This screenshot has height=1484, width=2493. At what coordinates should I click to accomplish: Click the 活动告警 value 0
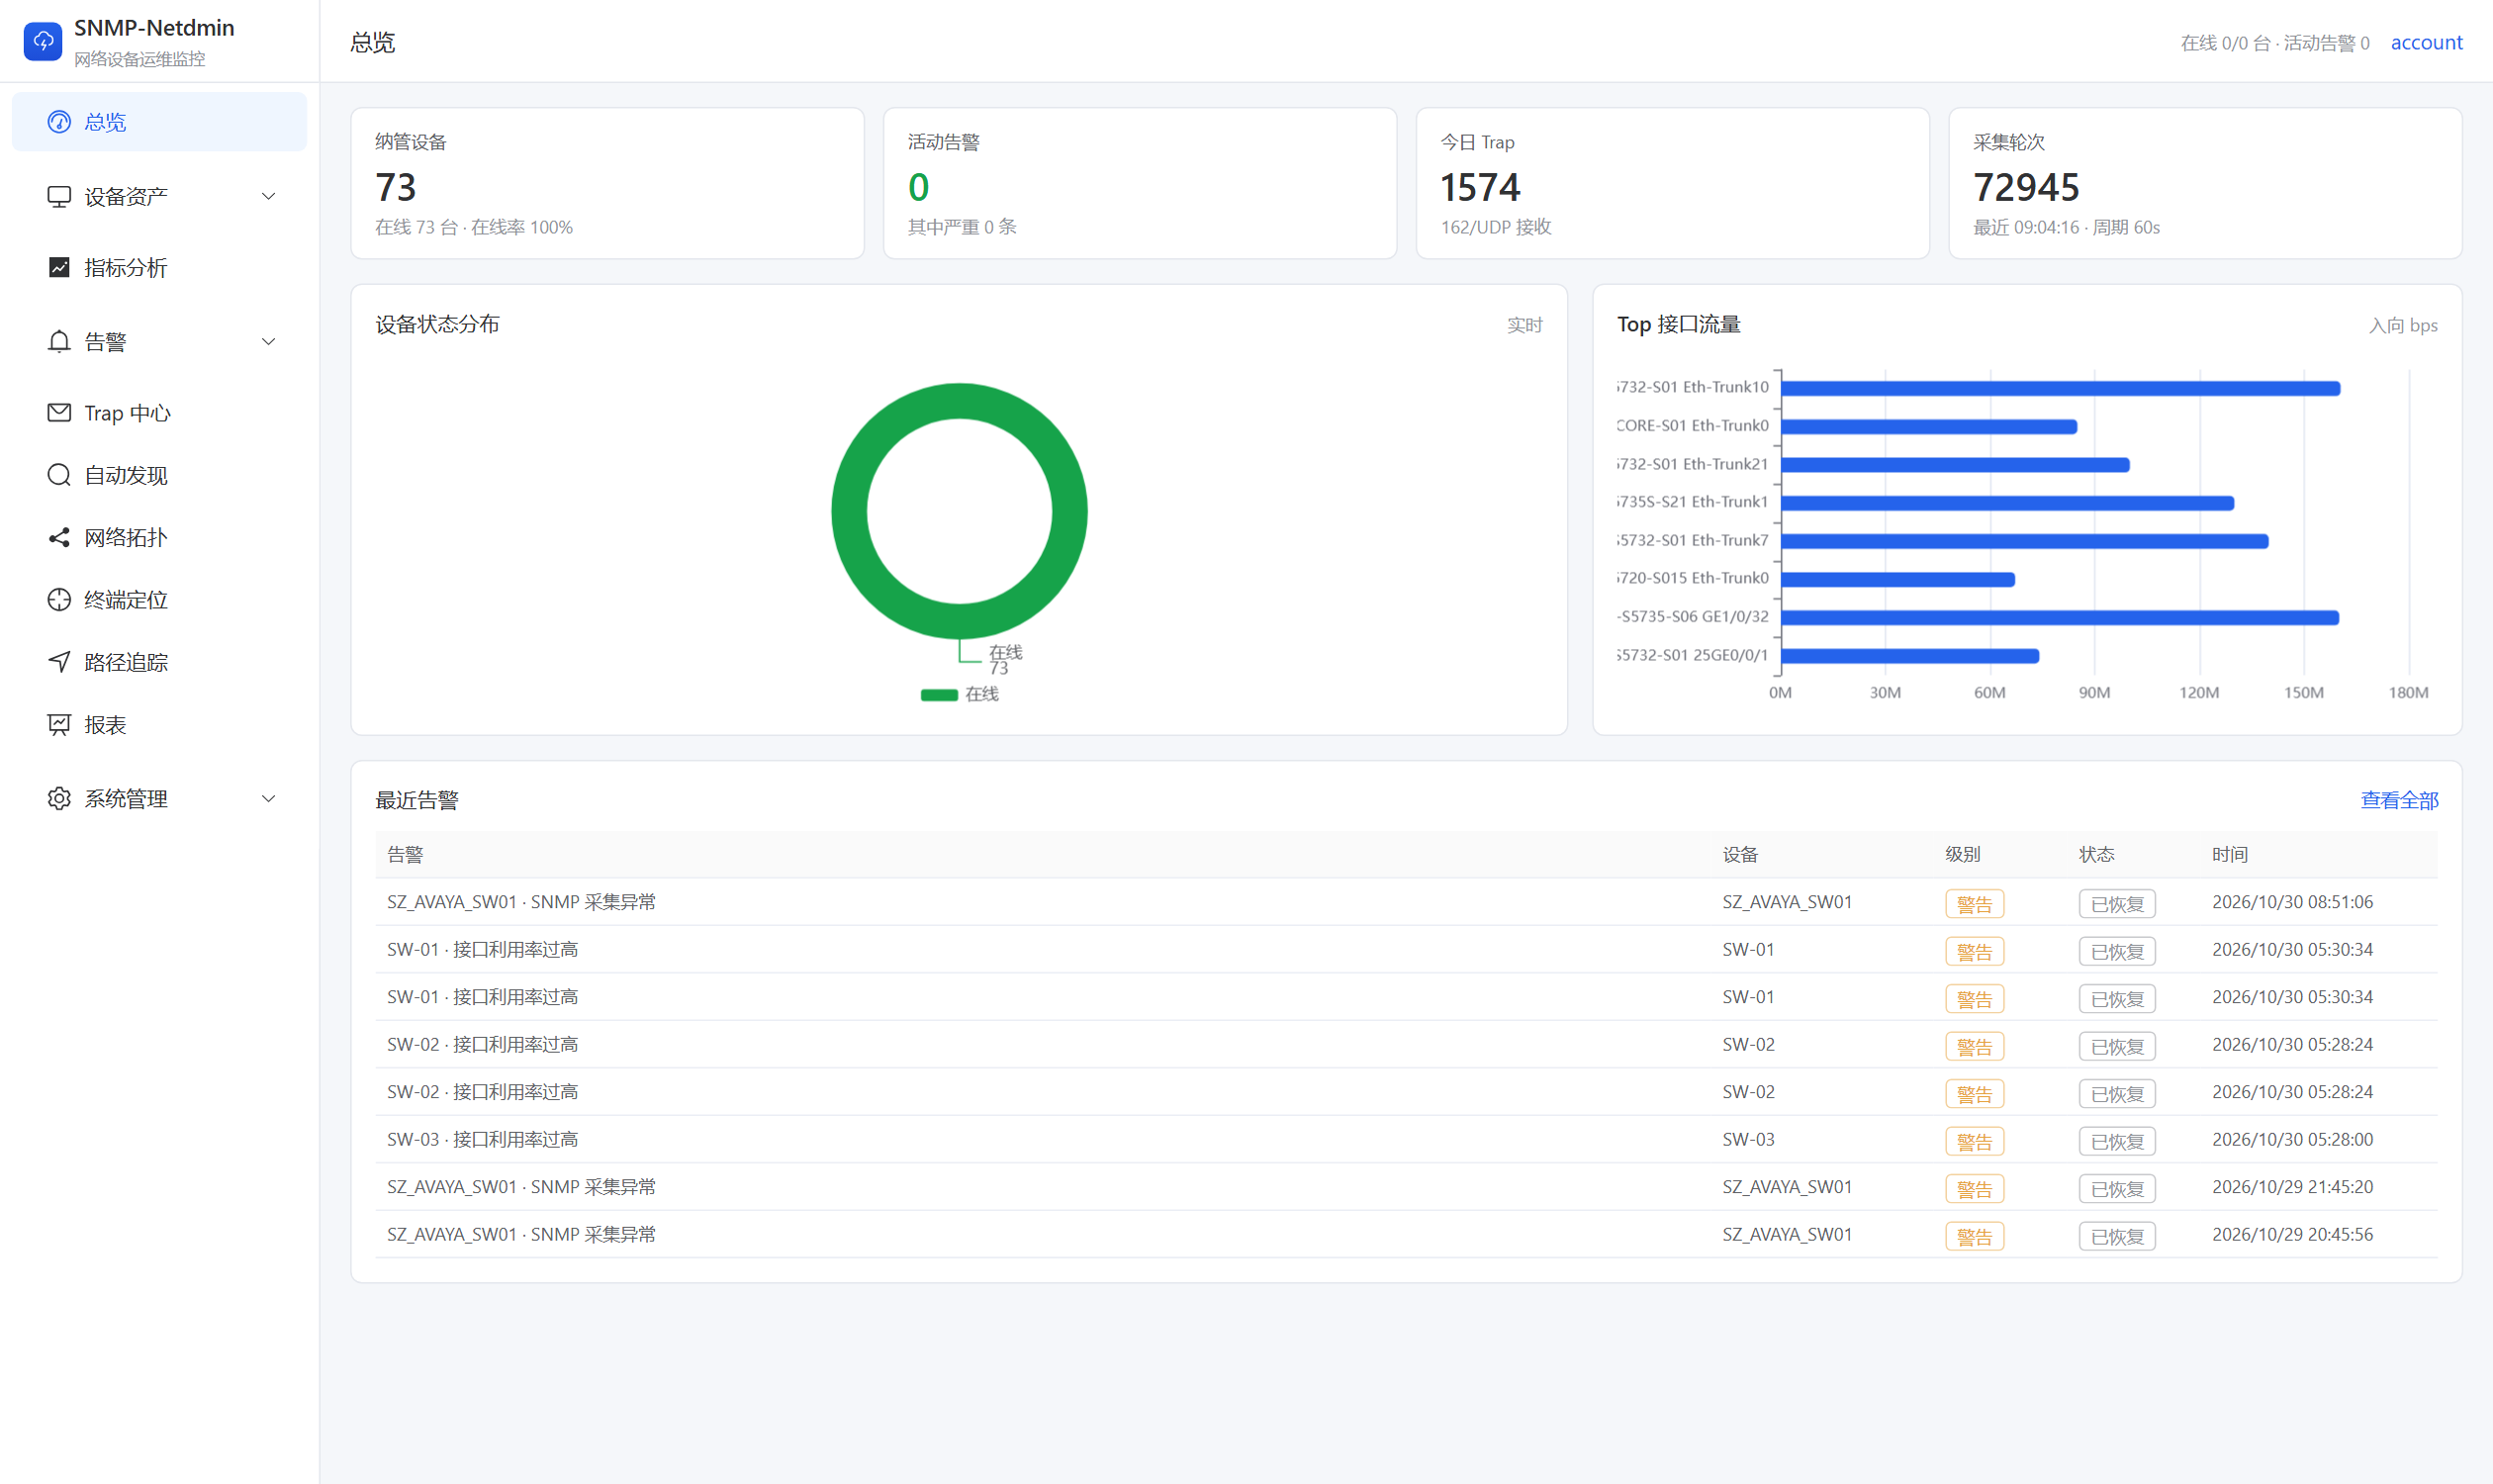pyautogui.click(x=918, y=187)
